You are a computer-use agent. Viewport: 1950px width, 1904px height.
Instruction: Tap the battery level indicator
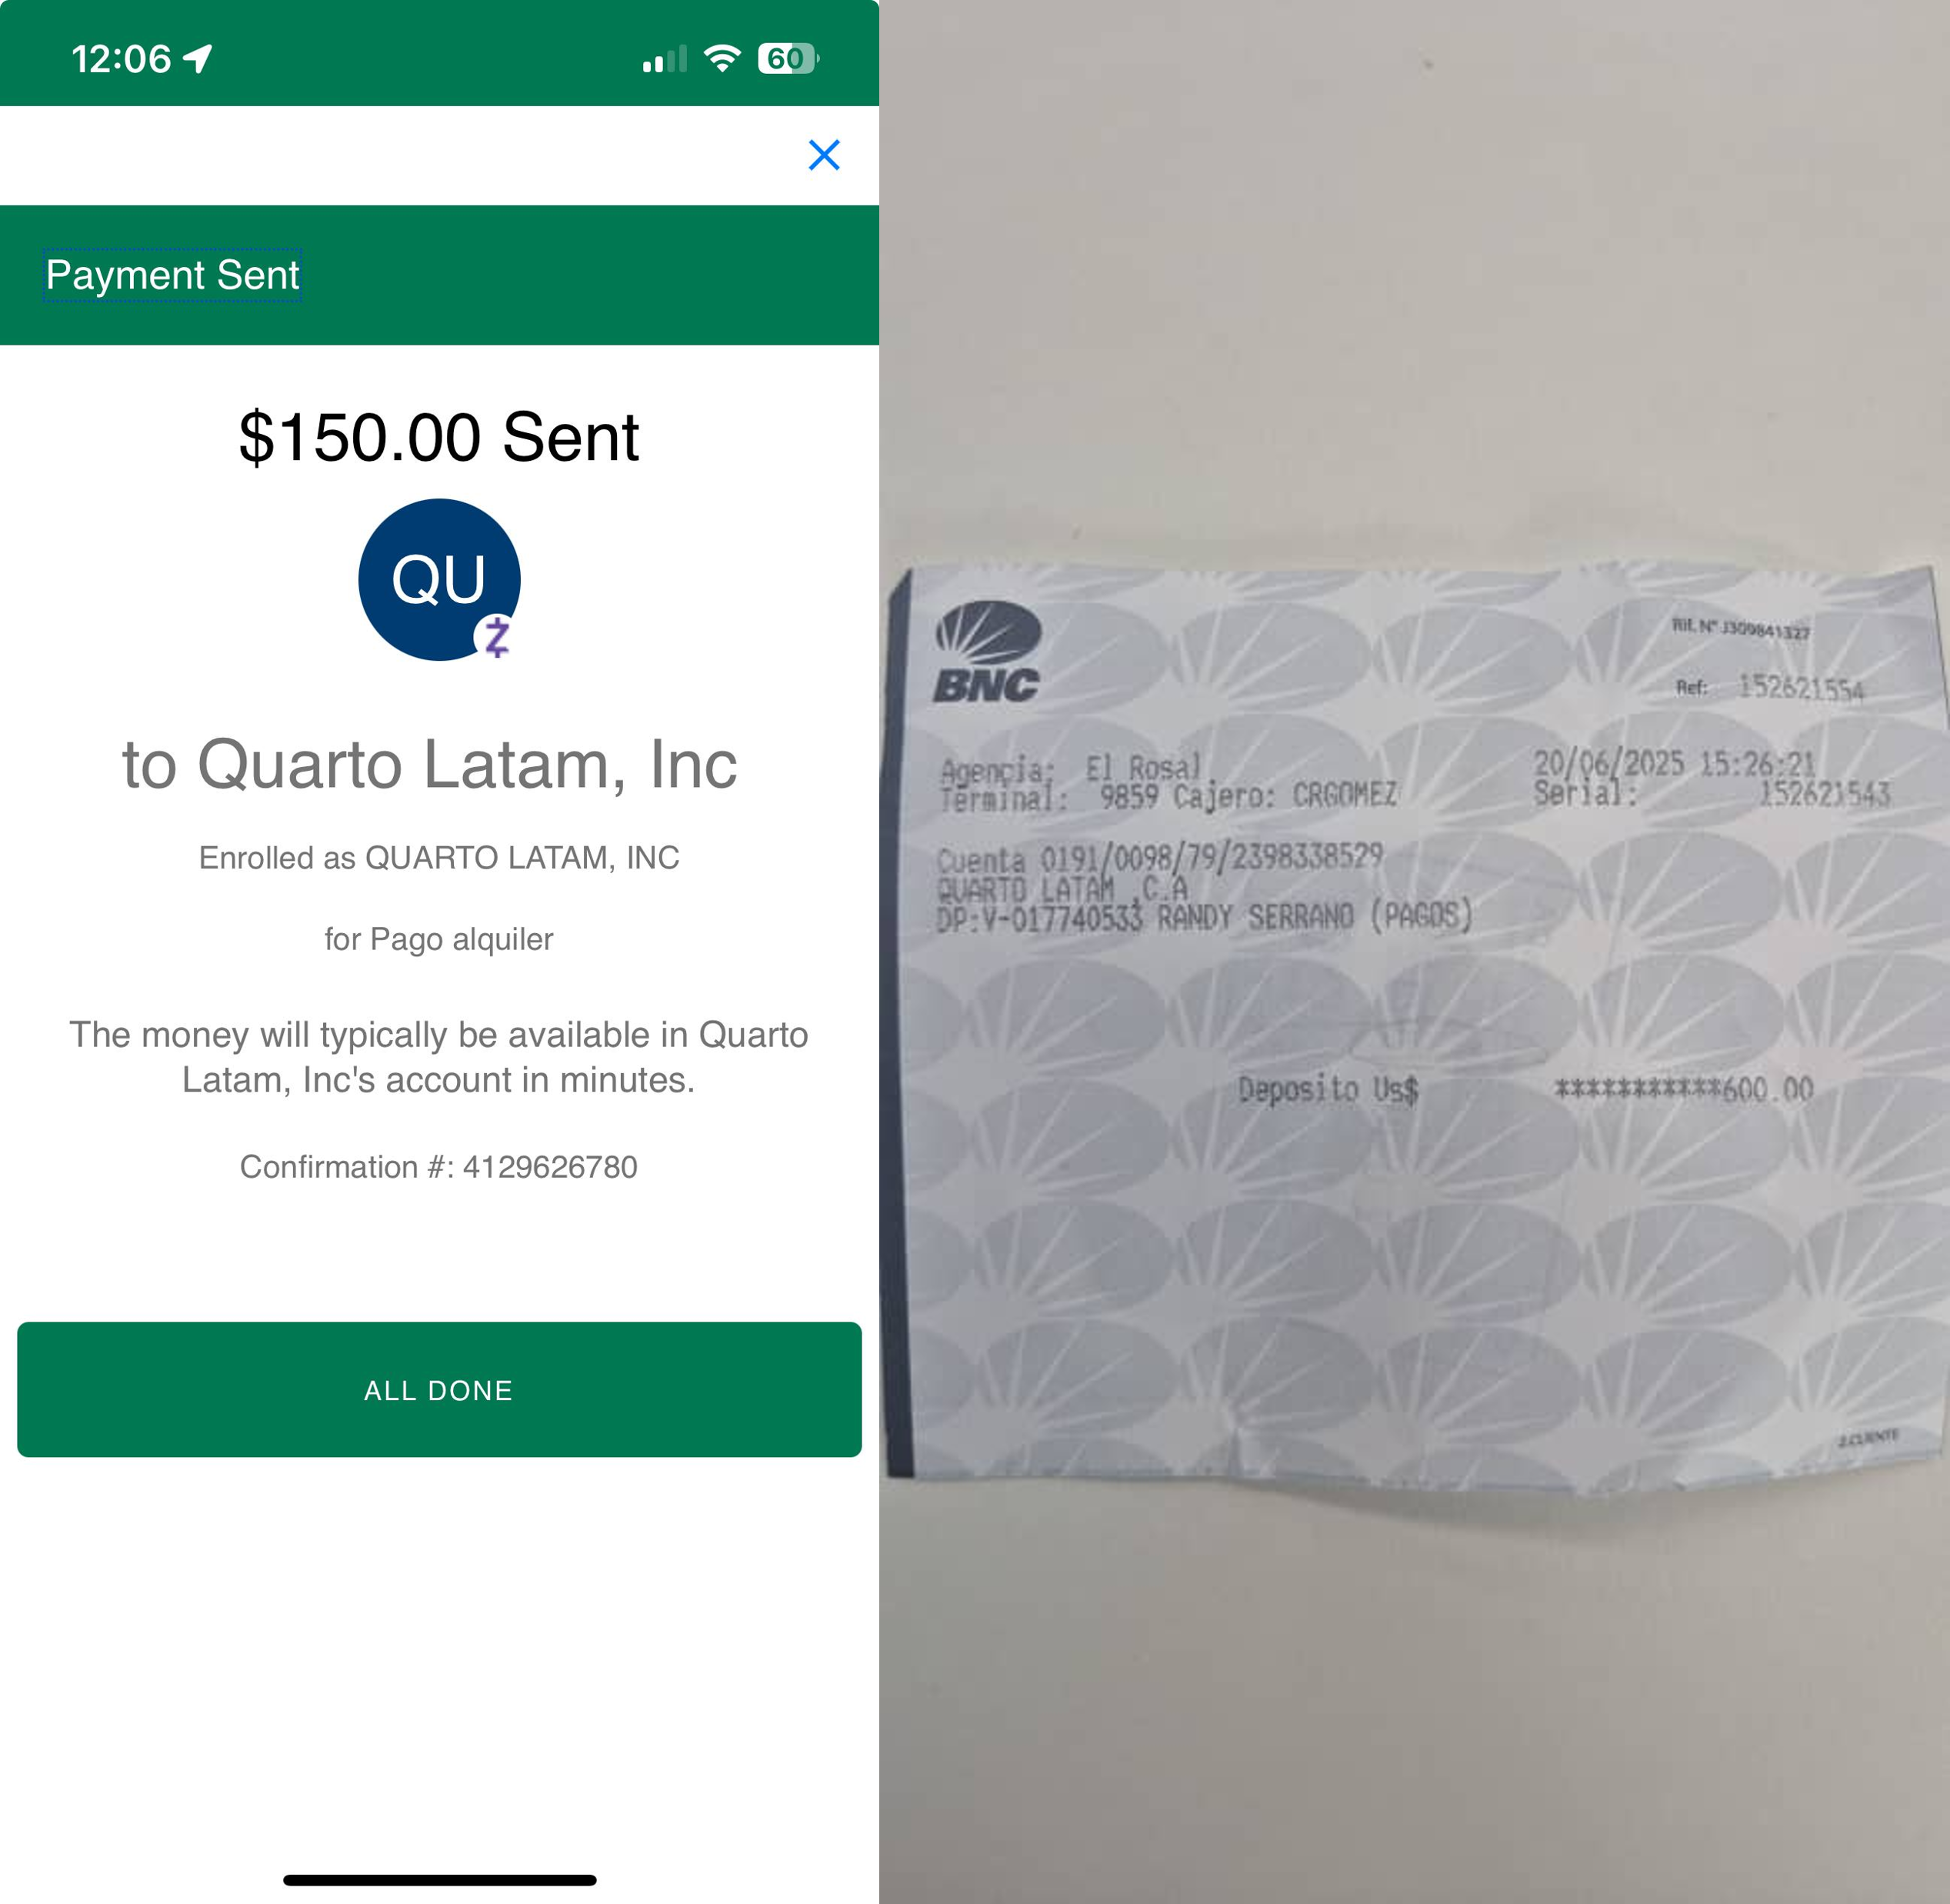[x=788, y=58]
